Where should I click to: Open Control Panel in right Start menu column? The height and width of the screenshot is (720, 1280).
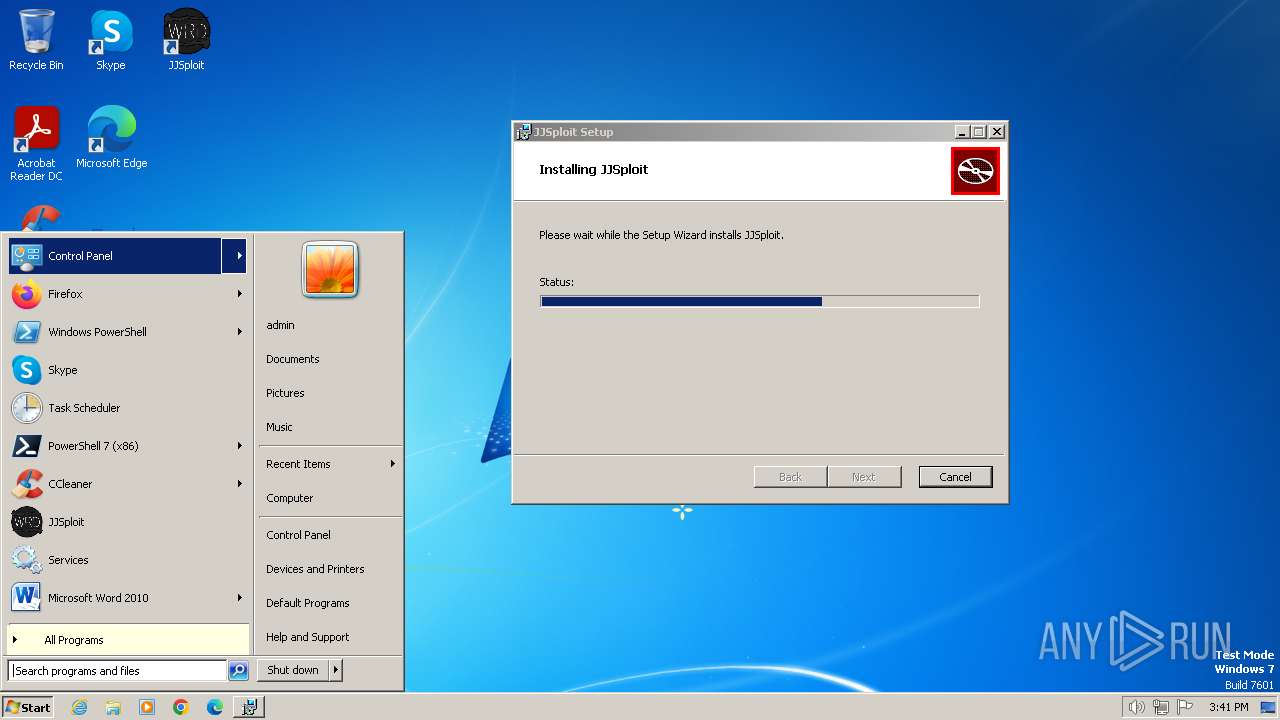point(298,535)
